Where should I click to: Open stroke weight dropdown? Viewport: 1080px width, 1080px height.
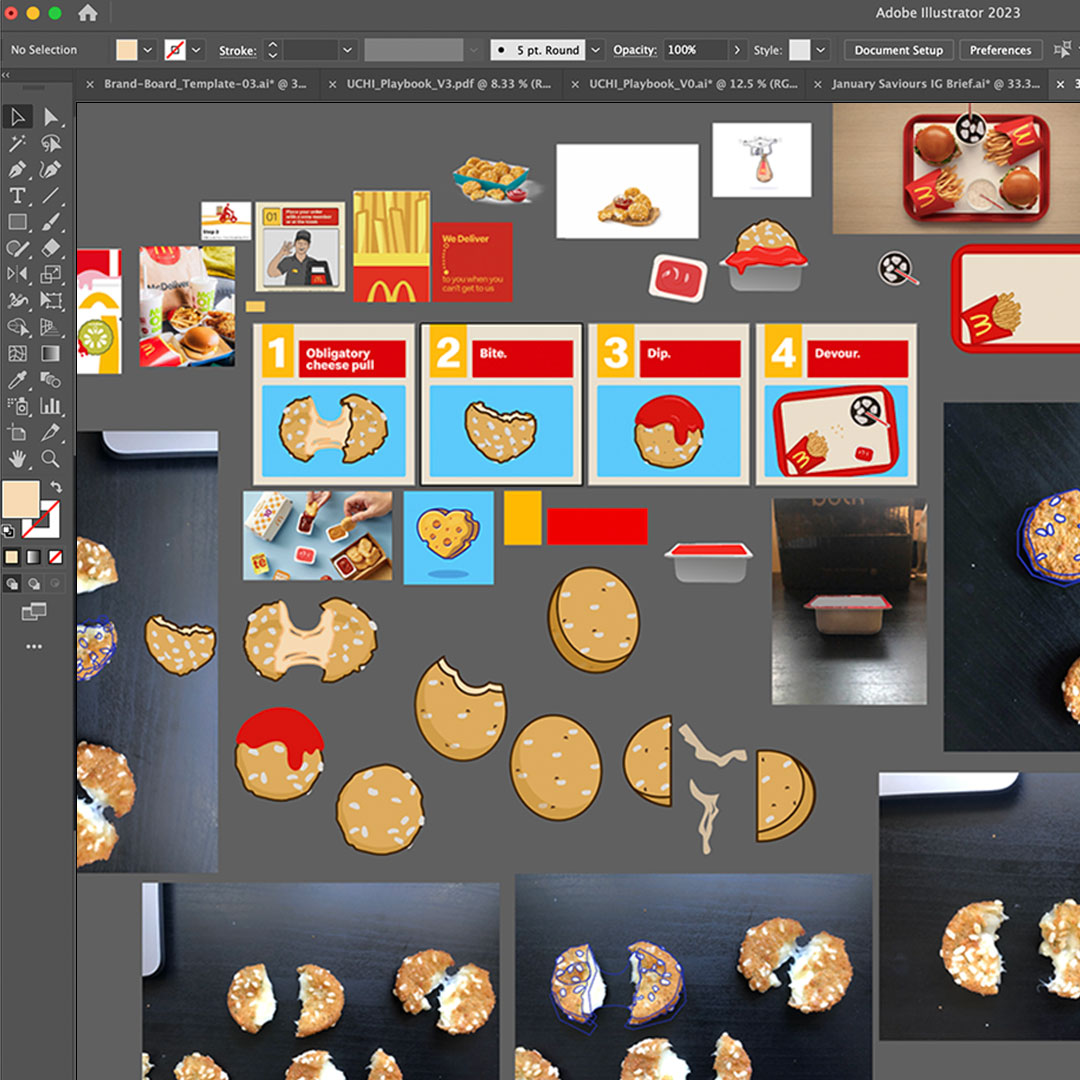347,50
